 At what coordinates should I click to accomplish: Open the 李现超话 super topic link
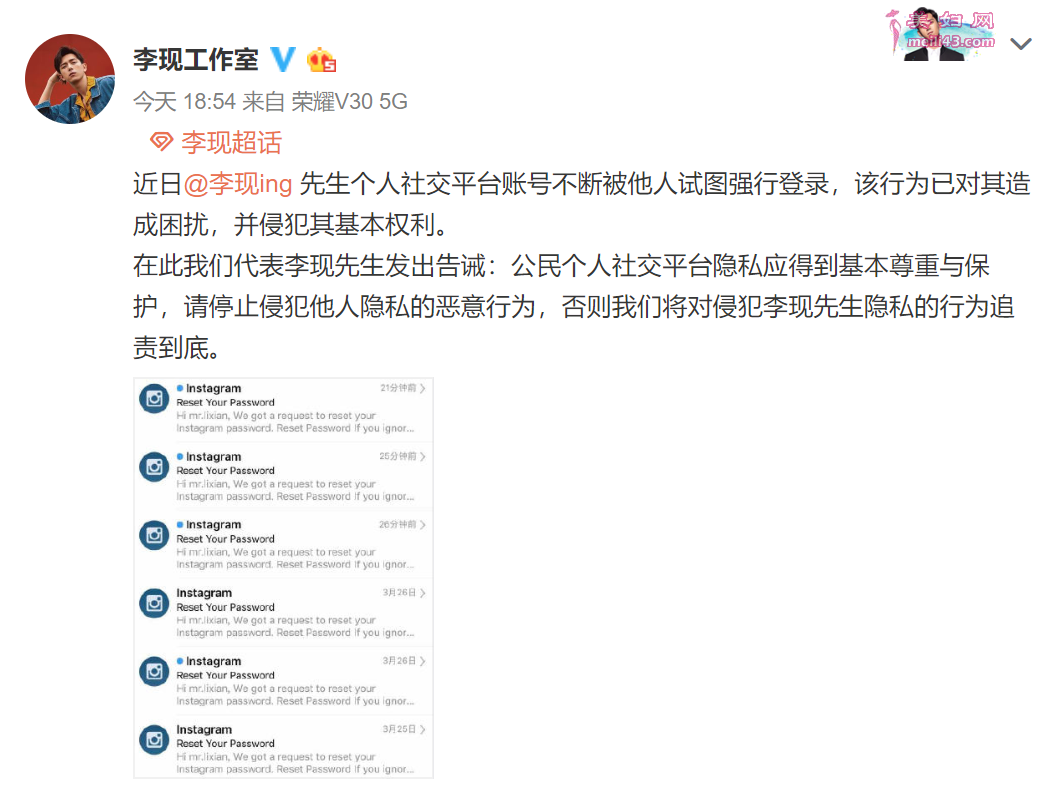tap(231, 142)
